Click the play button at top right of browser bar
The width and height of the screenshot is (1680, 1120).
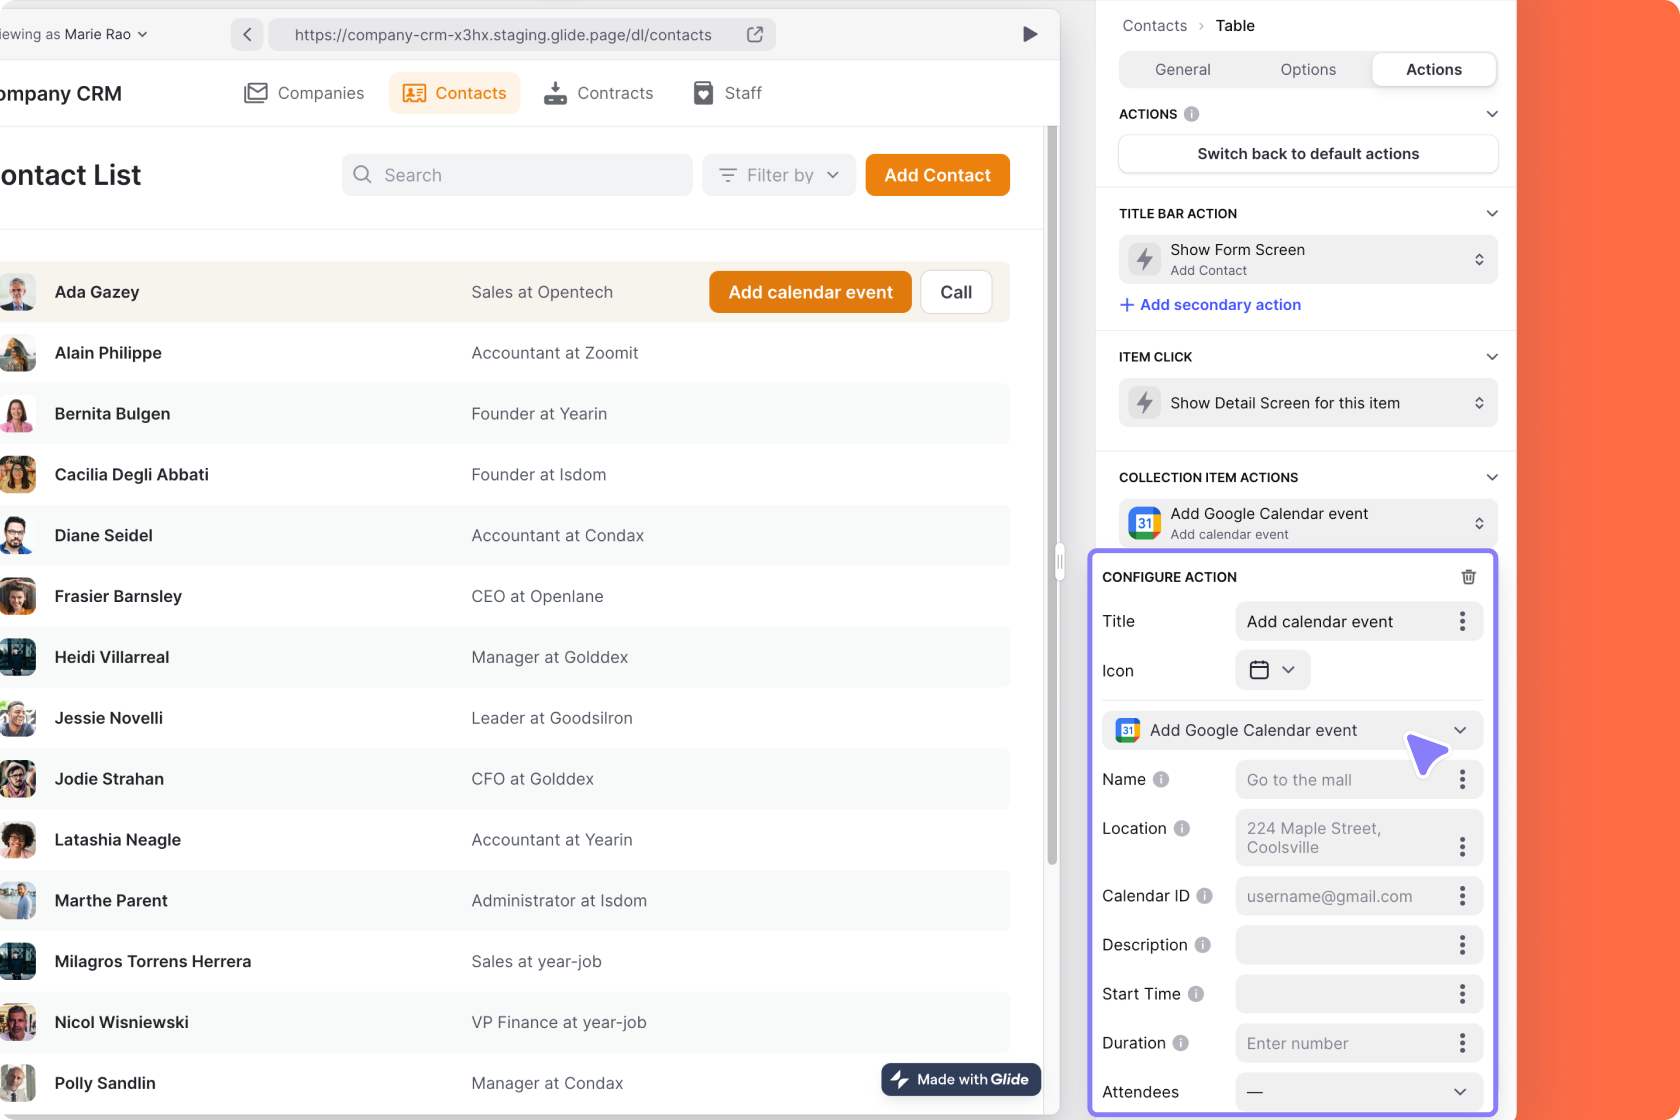1031,34
